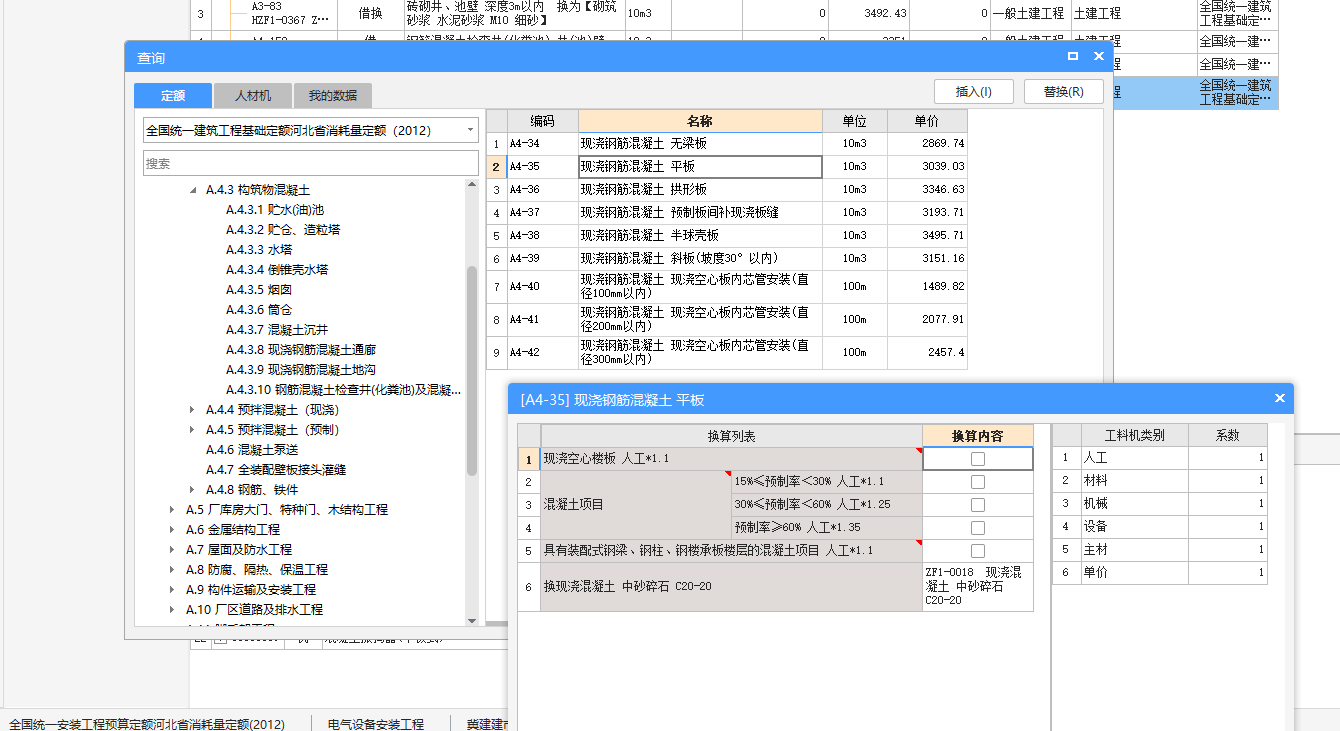Click the tree panel vertical scrollbar thumb

pyautogui.click(x=473, y=370)
